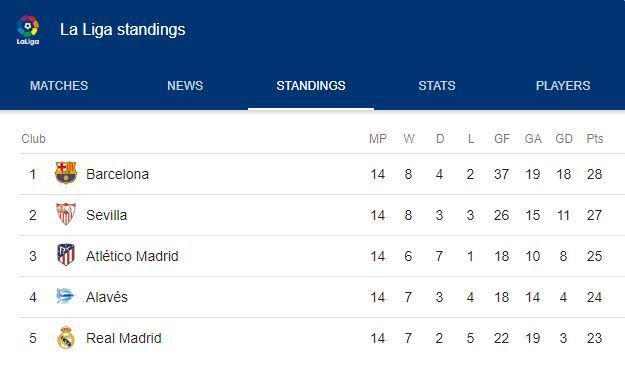Click the MP column header

378,139
